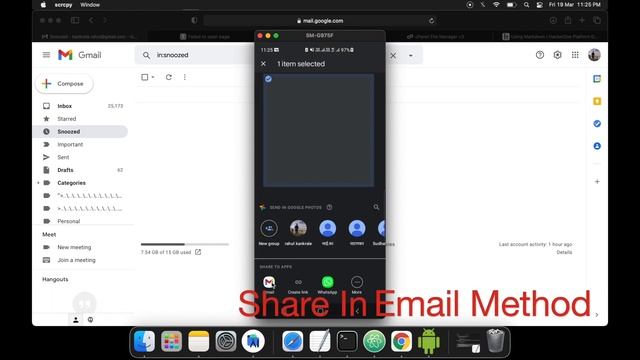The width and height of the screenshot is (640, 360).
Task: Open Google account profile avatar
Action: pyautogui.click(x=594, y=55)
